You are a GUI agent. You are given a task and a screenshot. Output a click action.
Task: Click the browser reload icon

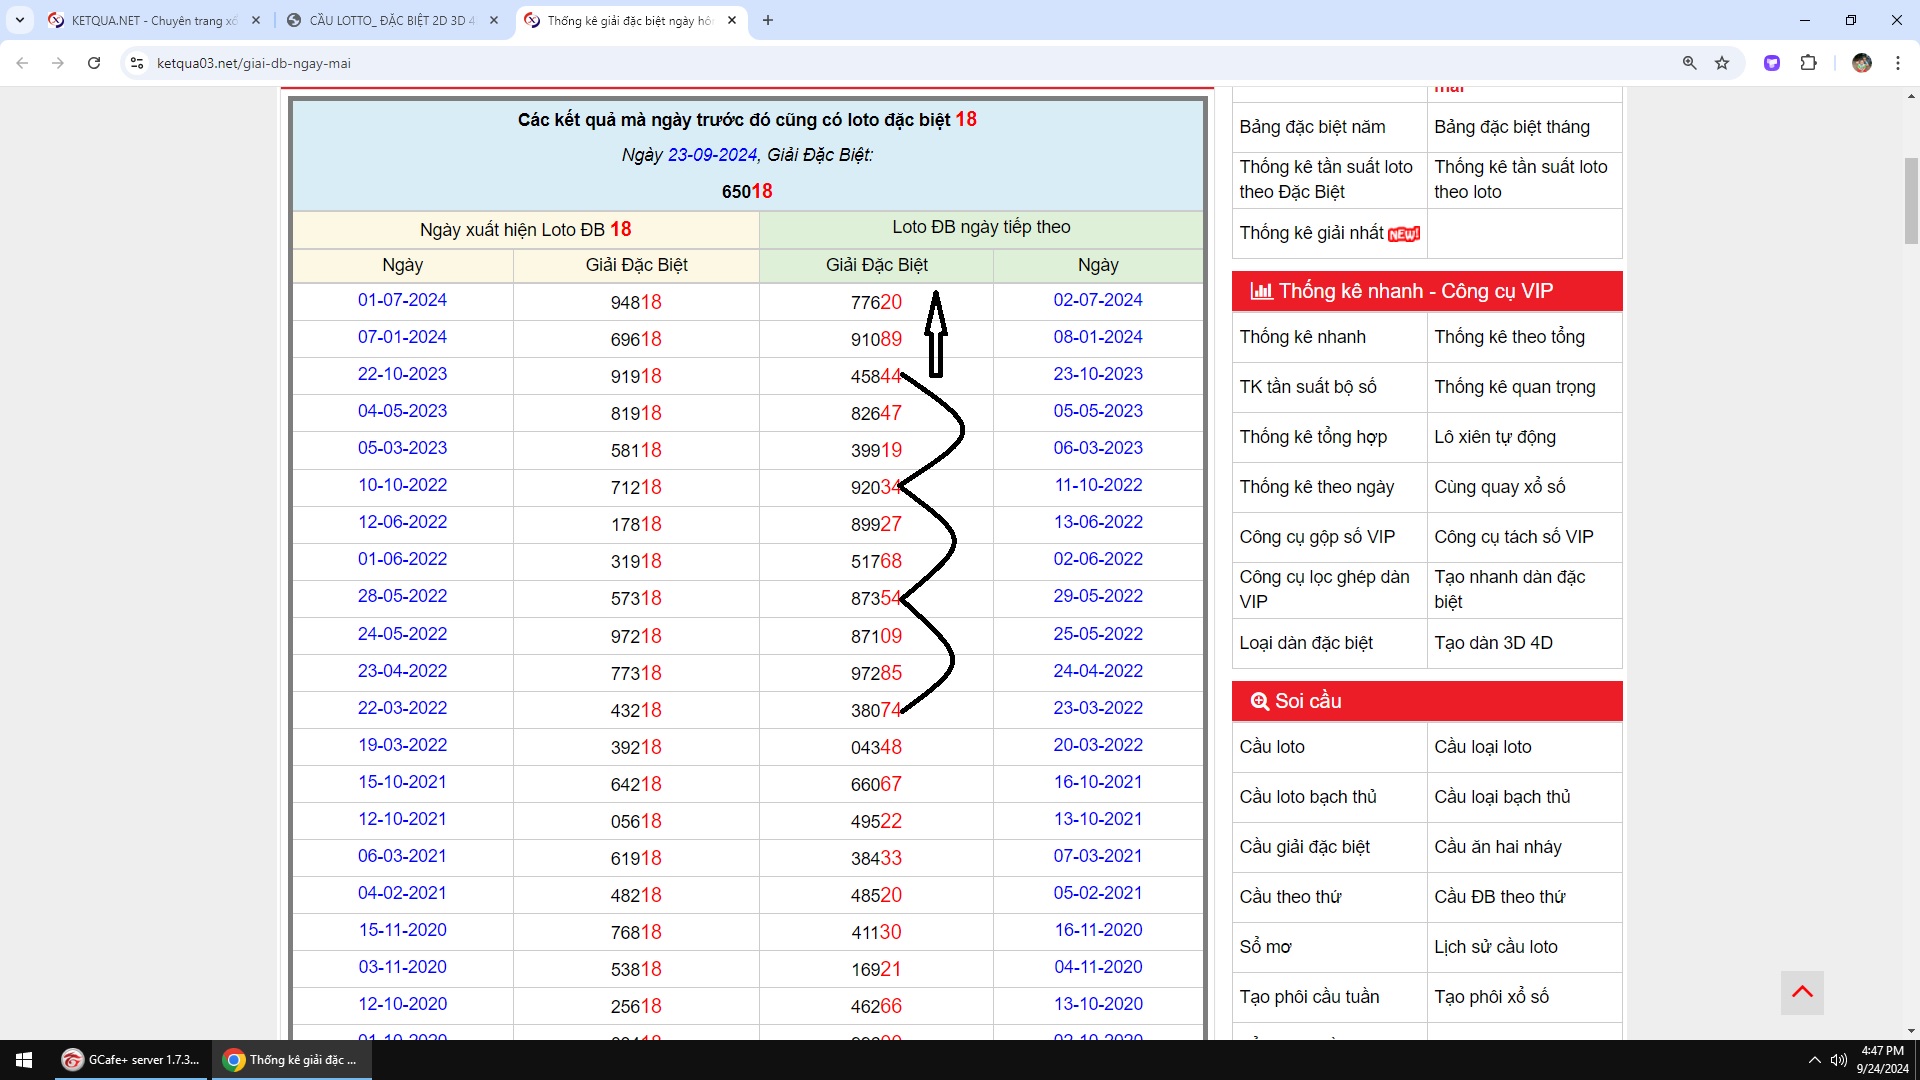point(94,63)
